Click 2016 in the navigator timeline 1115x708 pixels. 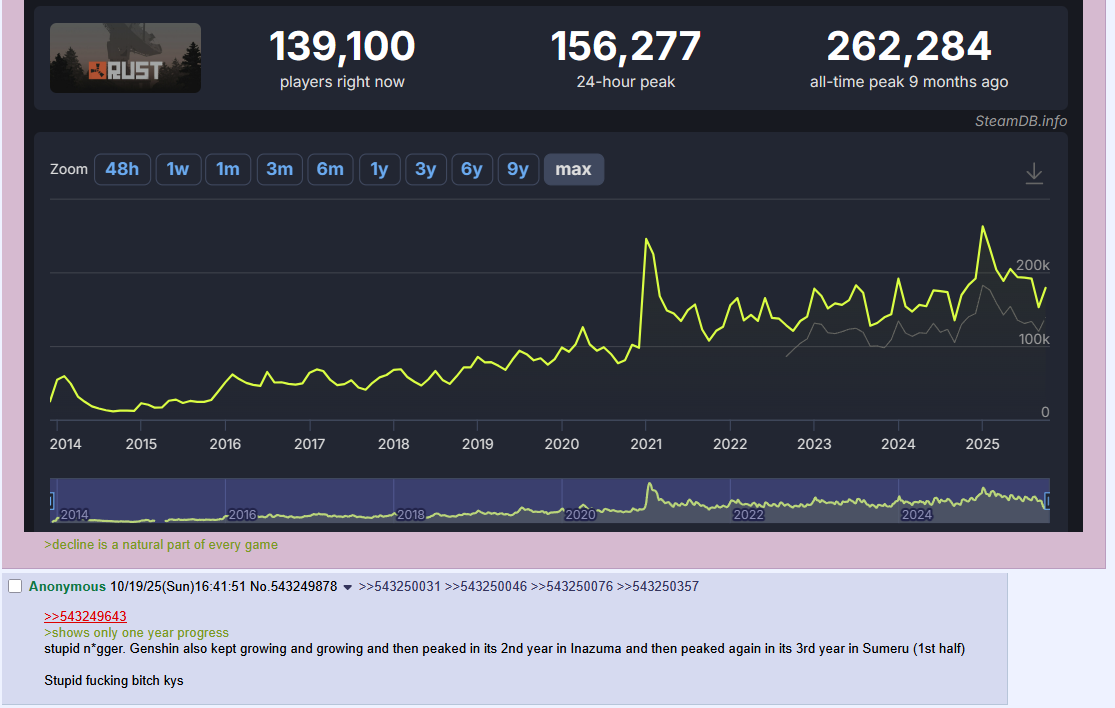click(x=242, y=514)
